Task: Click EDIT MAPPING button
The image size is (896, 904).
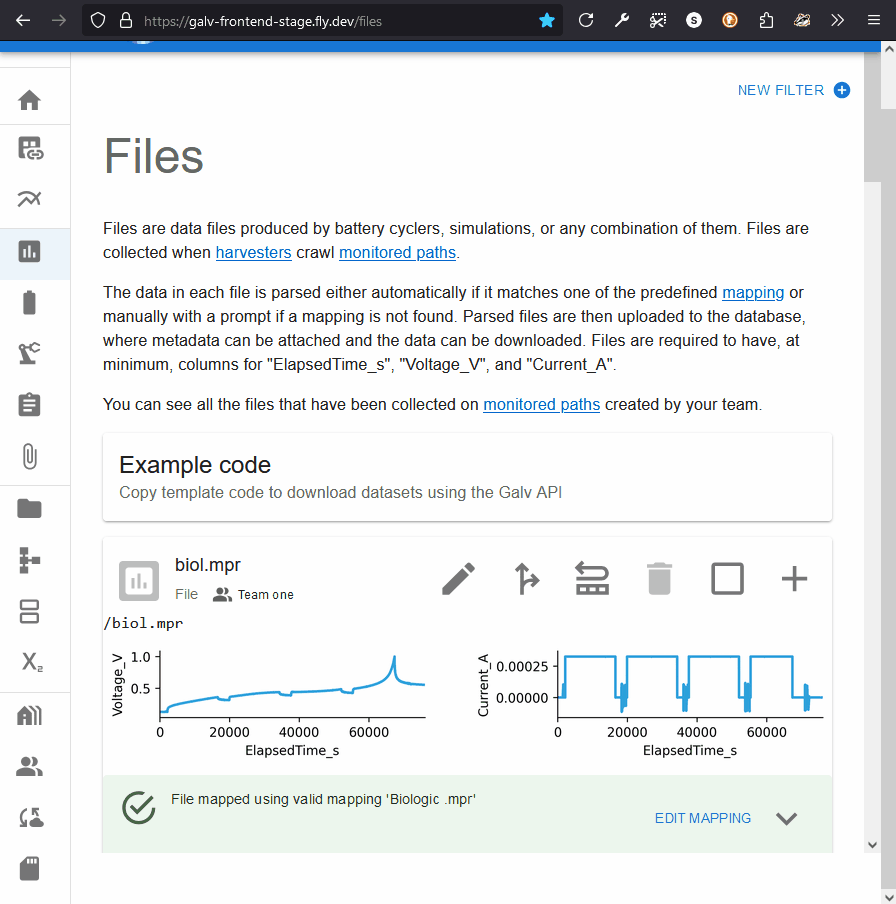Action: 702,818
